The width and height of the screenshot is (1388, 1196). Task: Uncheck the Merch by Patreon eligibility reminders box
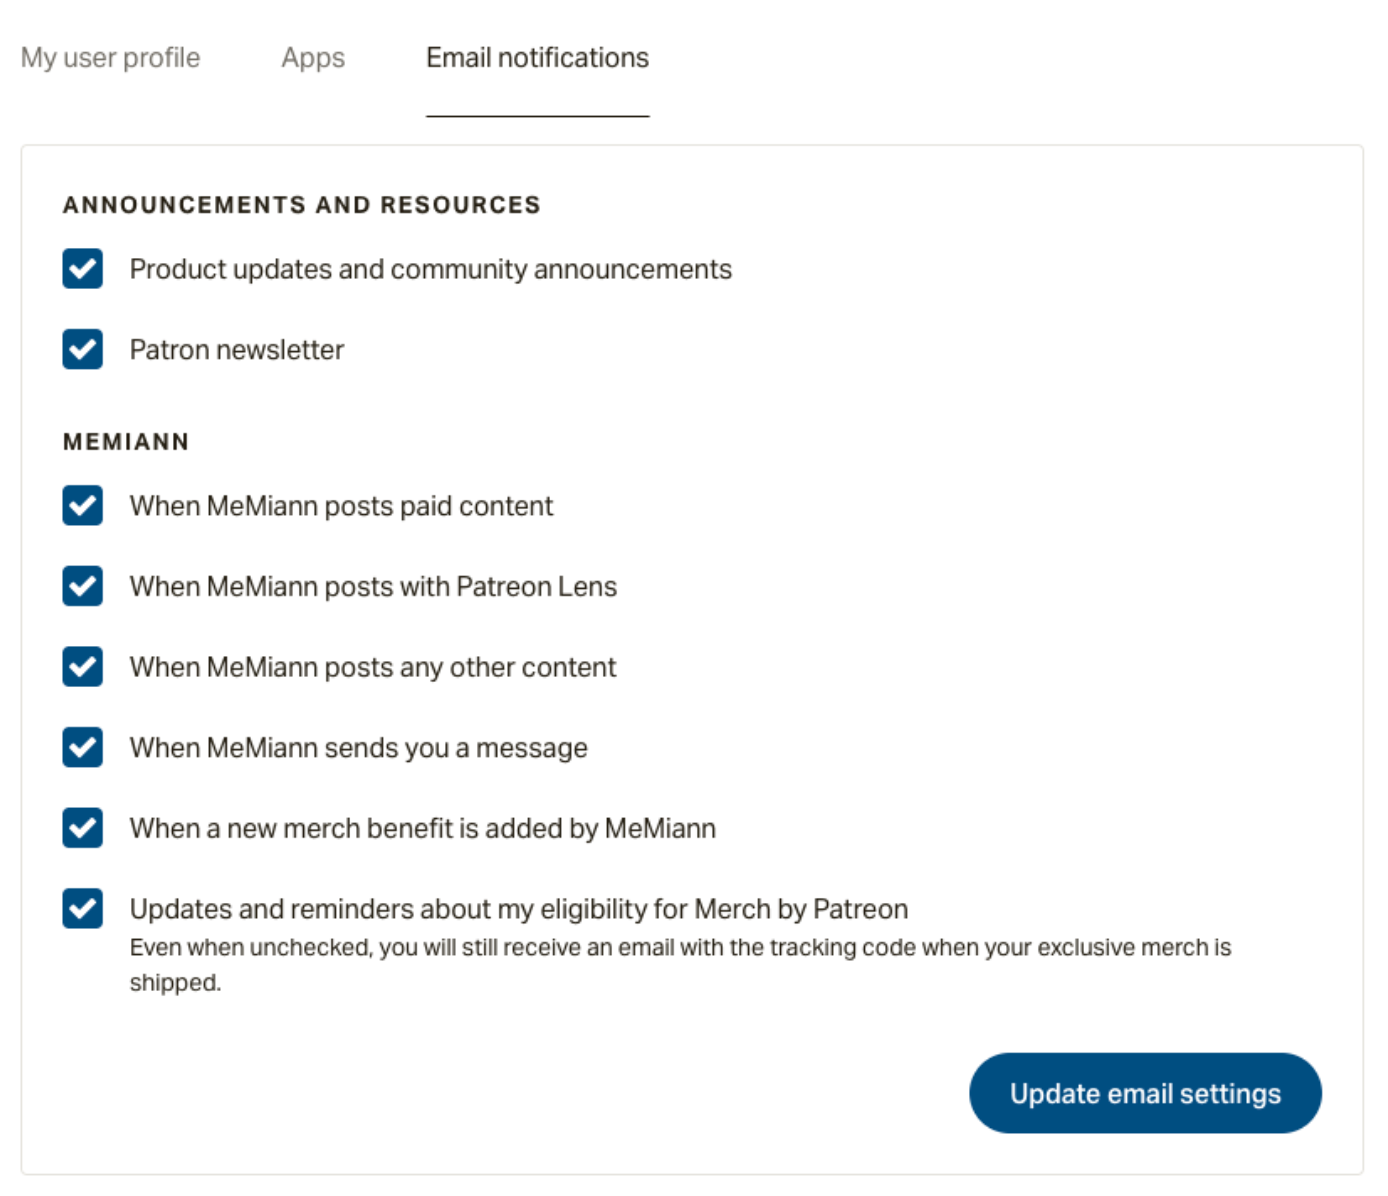(x=82, y=908)
